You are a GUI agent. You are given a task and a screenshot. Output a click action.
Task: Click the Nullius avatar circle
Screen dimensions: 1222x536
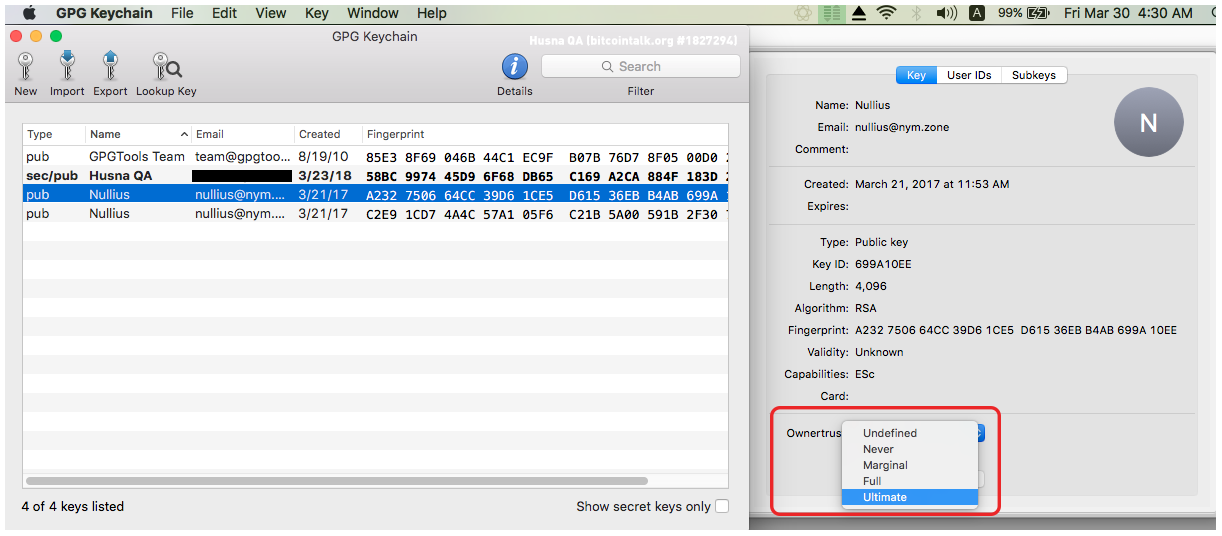pos(1148,122)
